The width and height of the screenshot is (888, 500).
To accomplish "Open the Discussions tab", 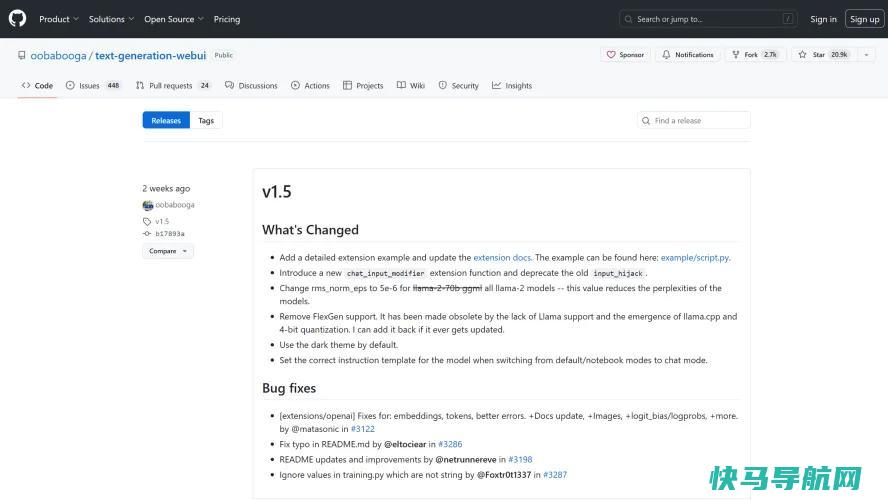I will (x=251, y=86).
